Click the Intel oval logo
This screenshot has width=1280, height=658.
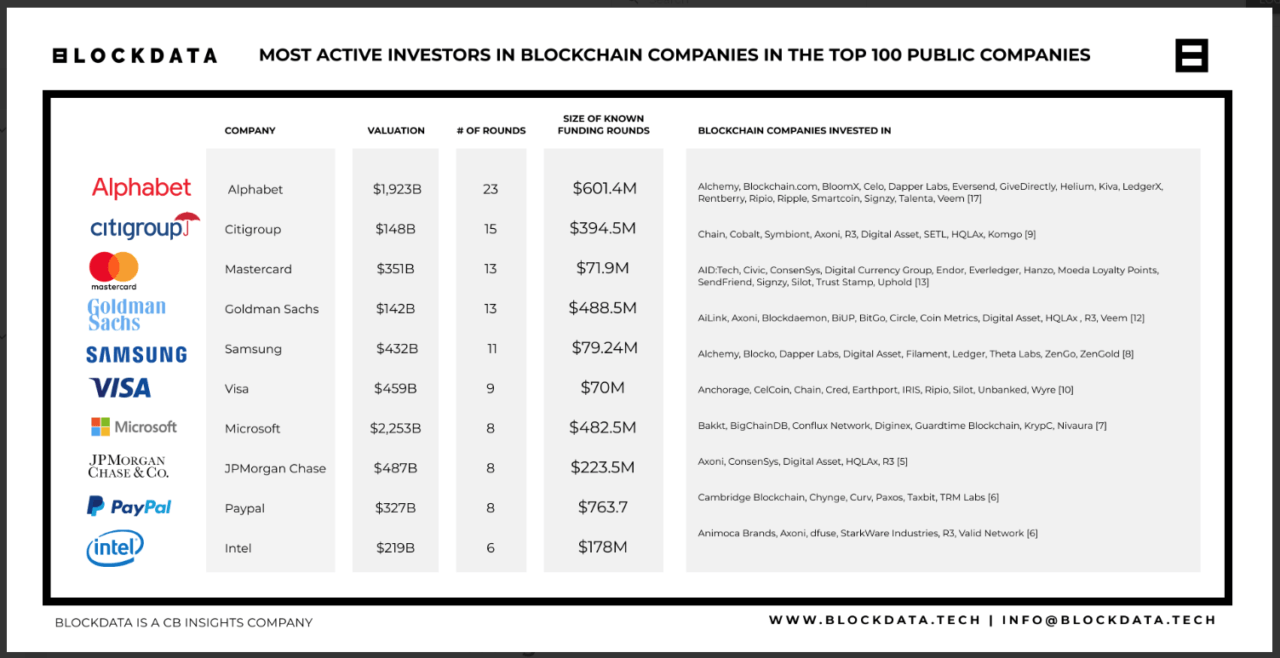click(x=115, y=548)
